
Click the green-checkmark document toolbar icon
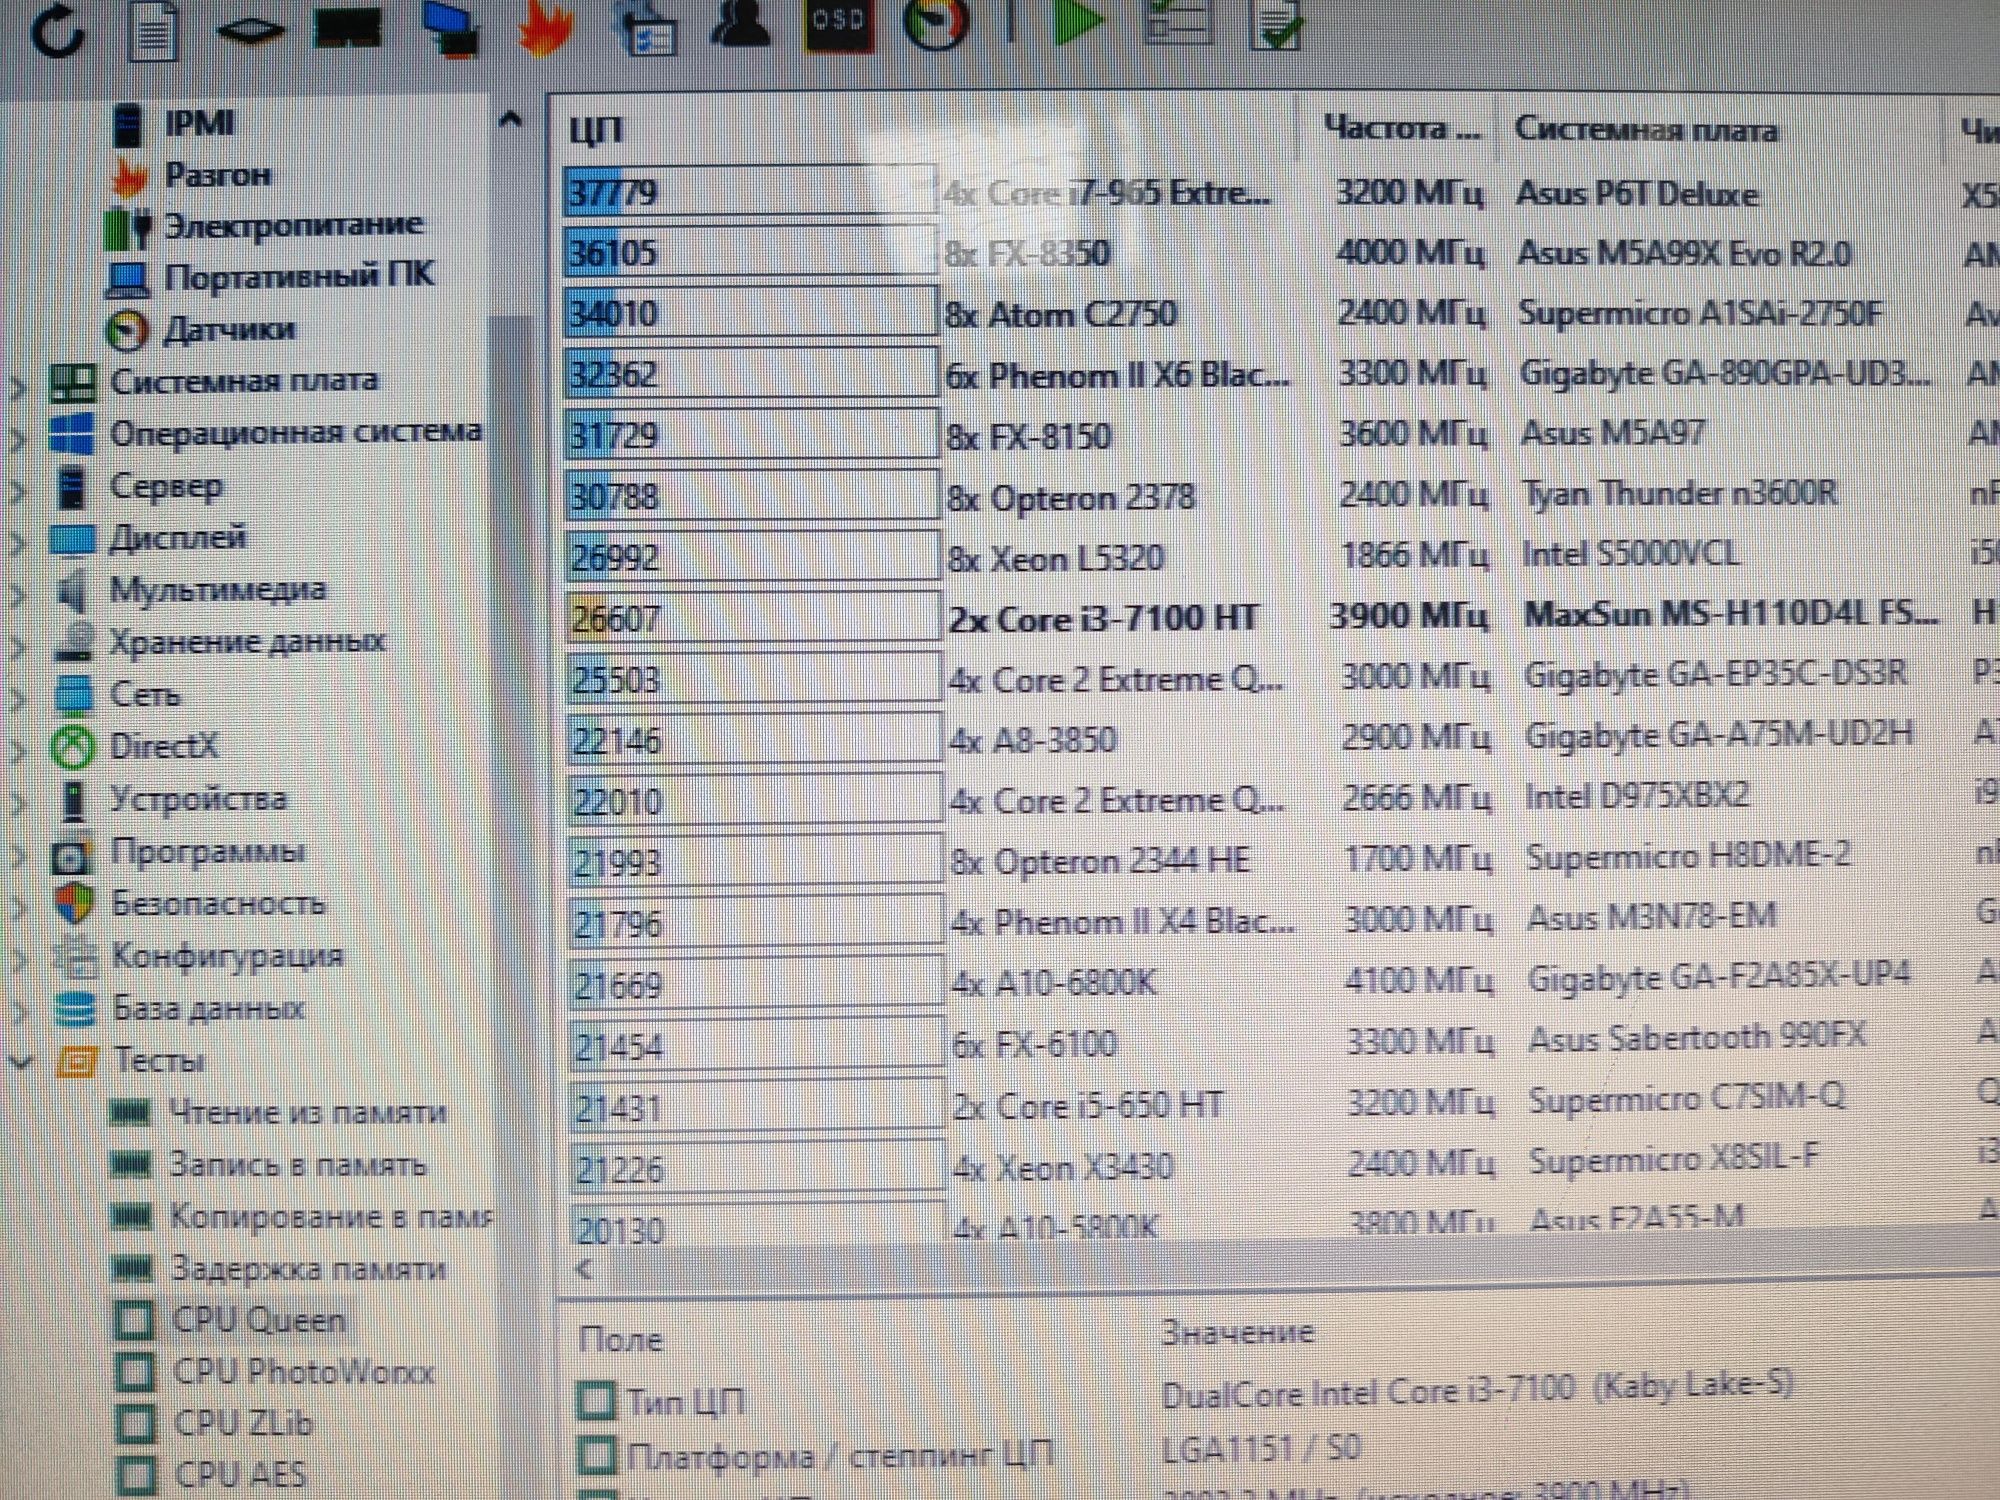[x=1276, y=26]
